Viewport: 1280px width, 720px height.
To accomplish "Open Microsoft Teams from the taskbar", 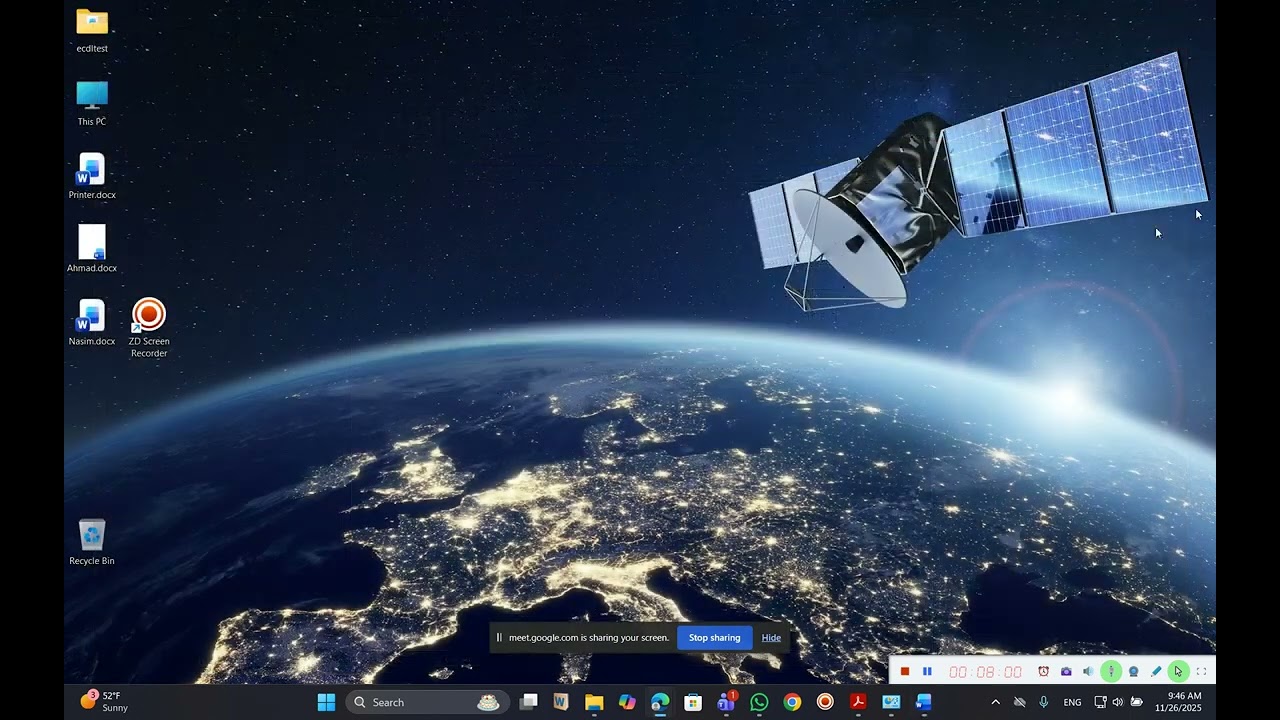I will pyautogui.click(x=726, y=702).
